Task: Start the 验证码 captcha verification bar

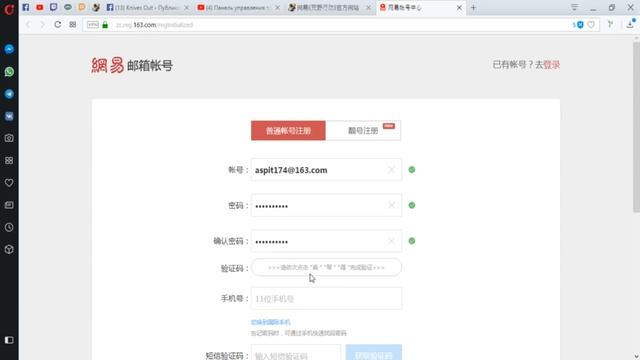Action: coord(327,267)
